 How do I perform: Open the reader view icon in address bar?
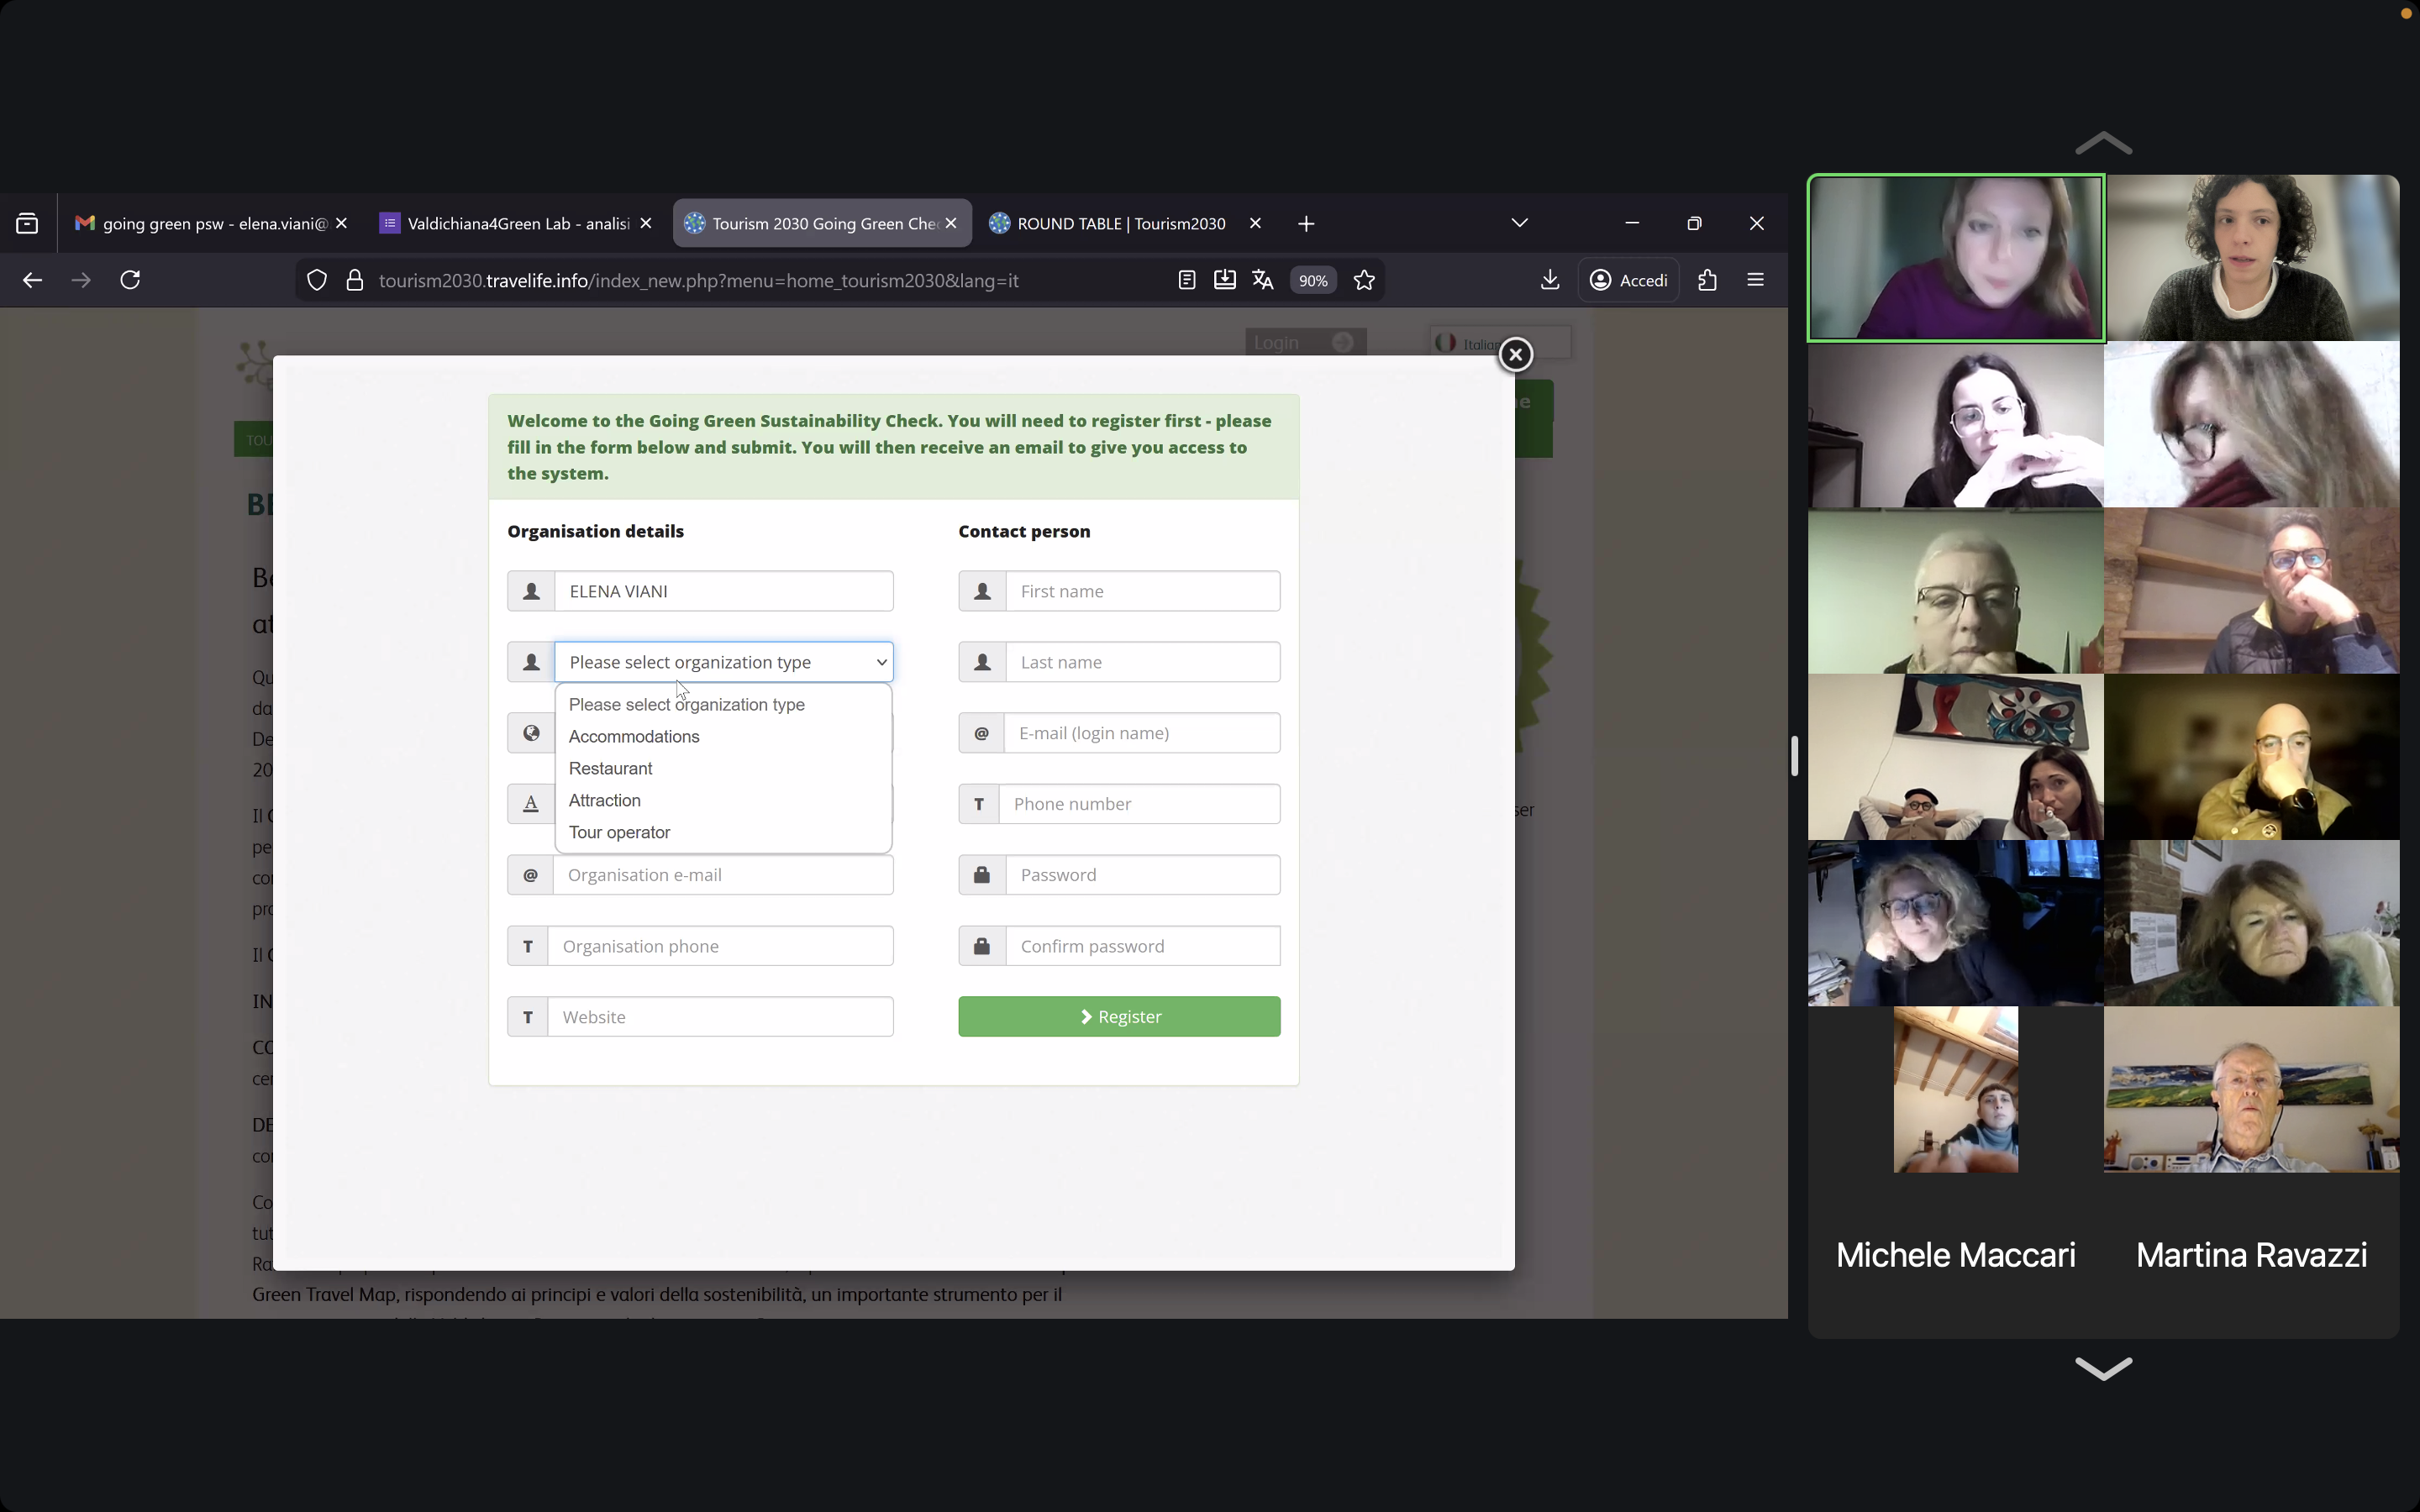tap(1186, 280)
